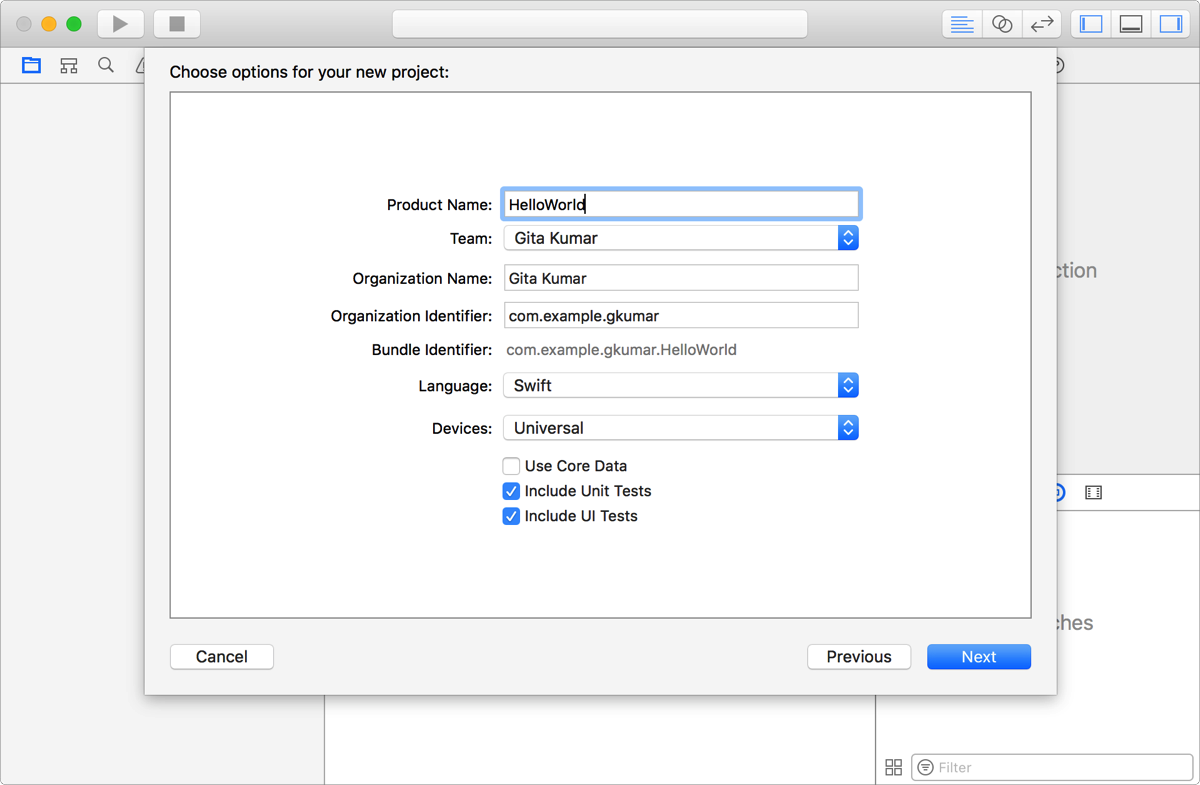
Task: Switch library to icon grid view
Action: [894, 767]
